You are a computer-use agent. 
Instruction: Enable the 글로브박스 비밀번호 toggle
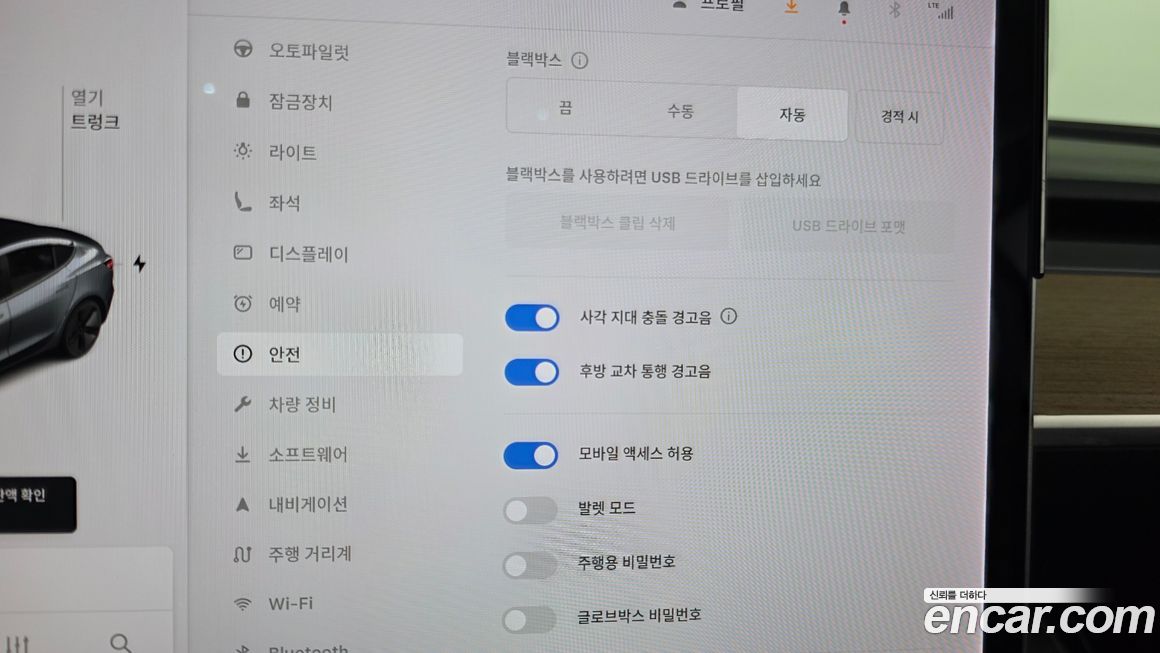coord(530,620)
